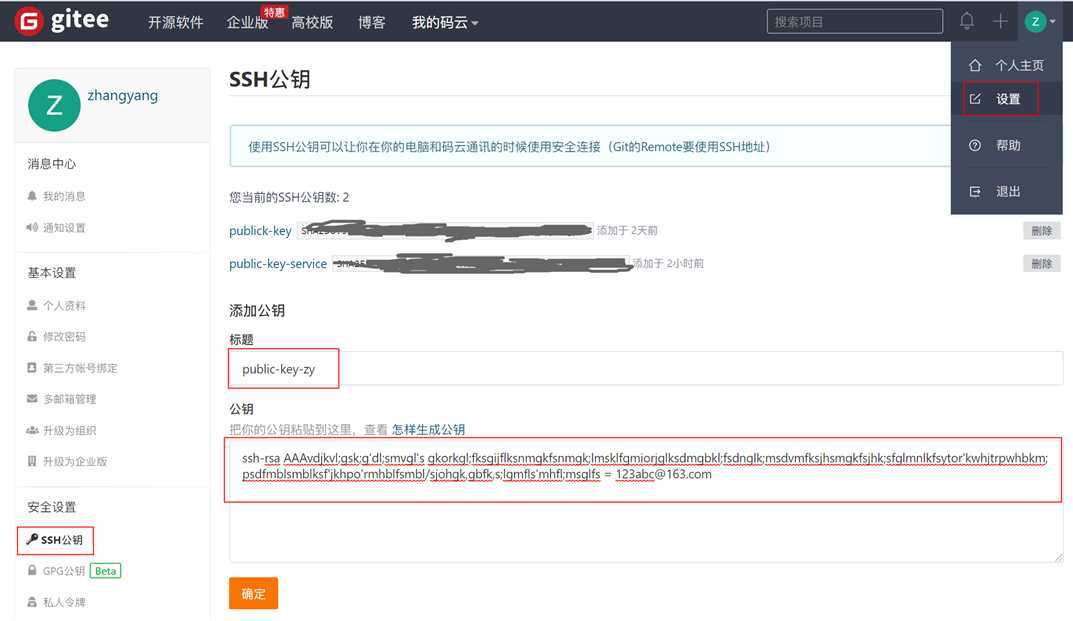The width and height of the screenshot is (1073, 621).
Task: Click the bell icon next to 我的消息
Action: (x=31, y=196)
